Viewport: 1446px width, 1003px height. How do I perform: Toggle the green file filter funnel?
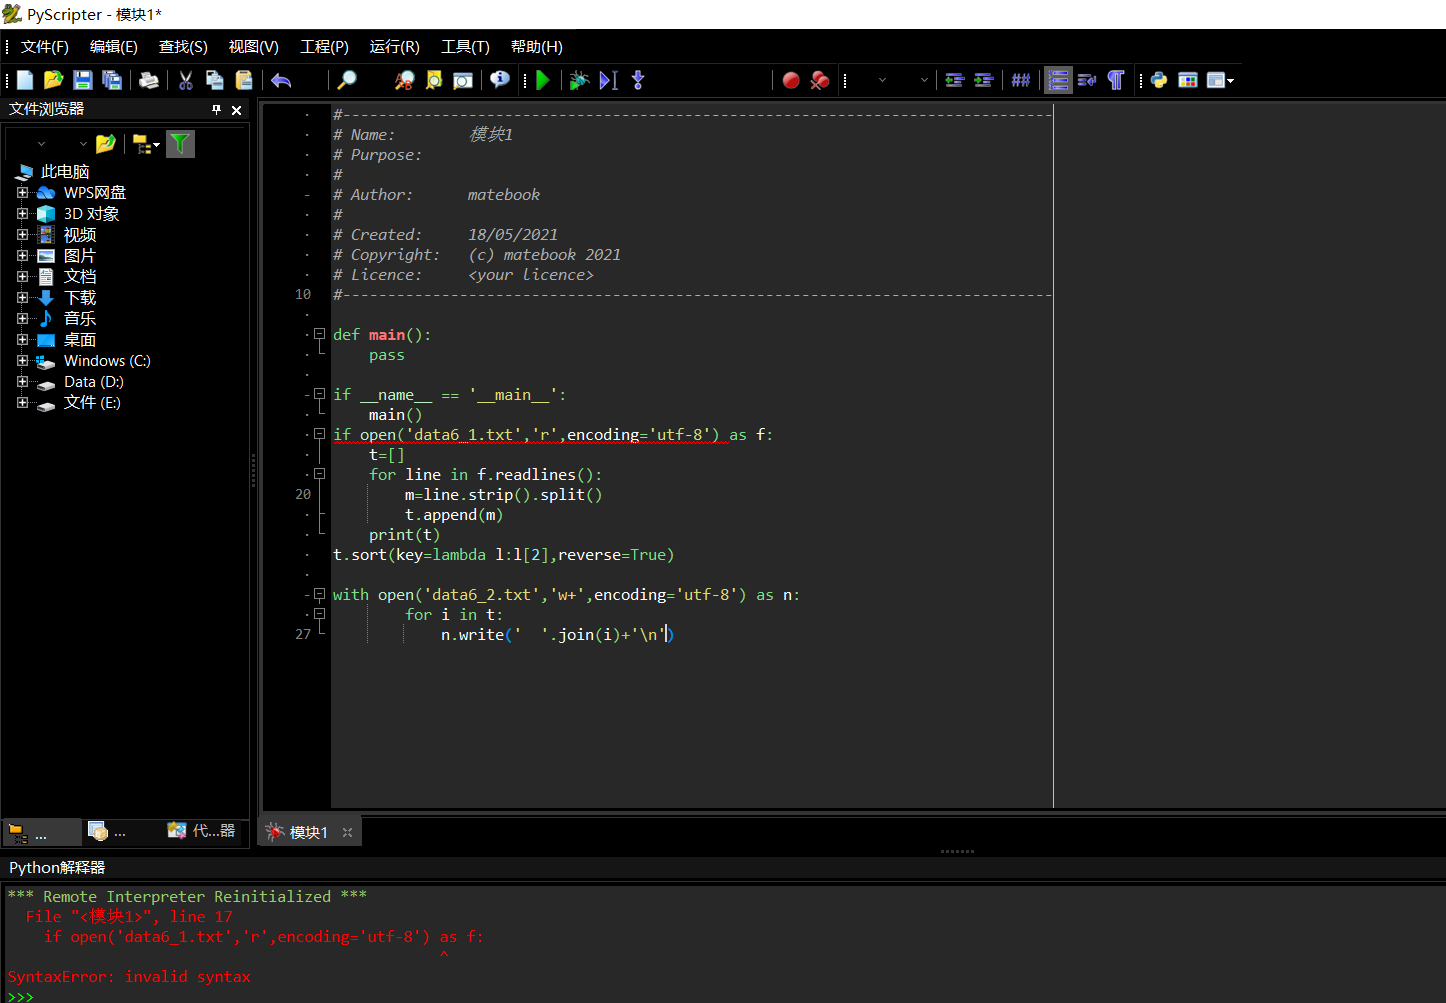pyautogui.click(x=180, y=144)
